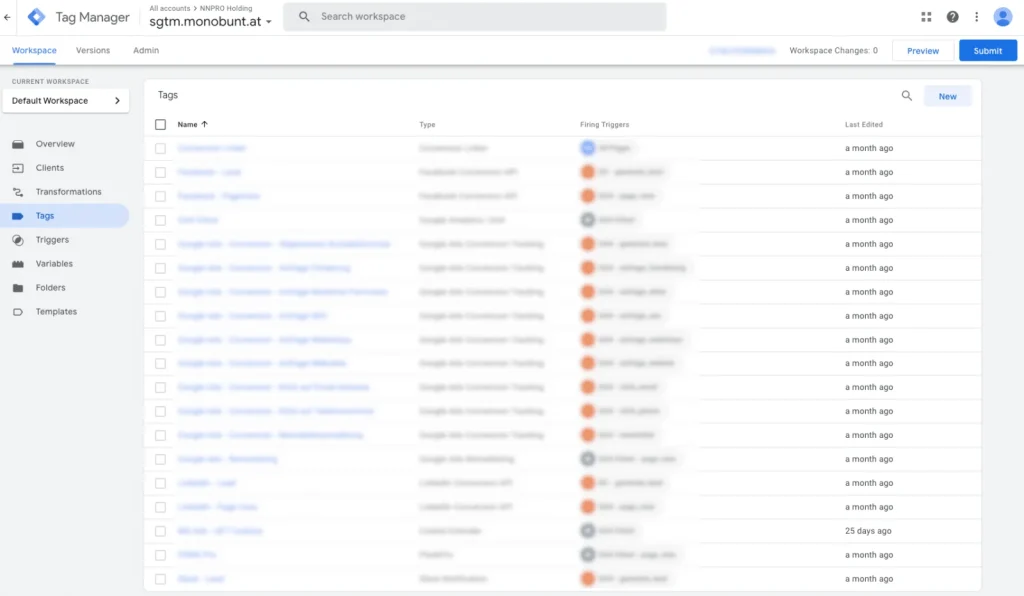
Task: Open the Help question mark icon
Action: [952, 17]
